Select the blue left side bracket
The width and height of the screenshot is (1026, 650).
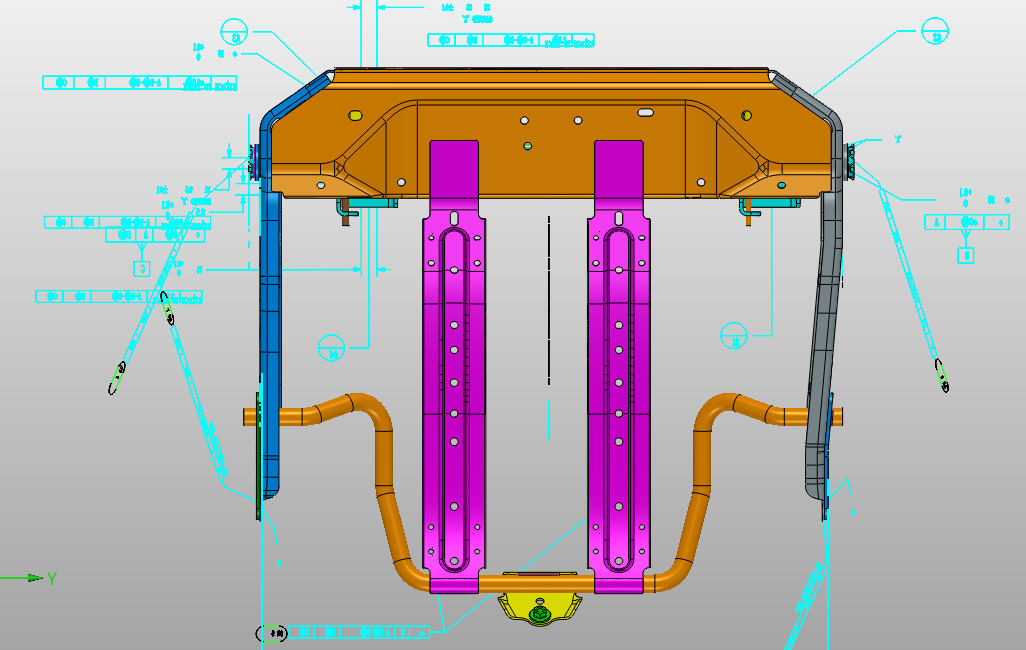[270, 330]
